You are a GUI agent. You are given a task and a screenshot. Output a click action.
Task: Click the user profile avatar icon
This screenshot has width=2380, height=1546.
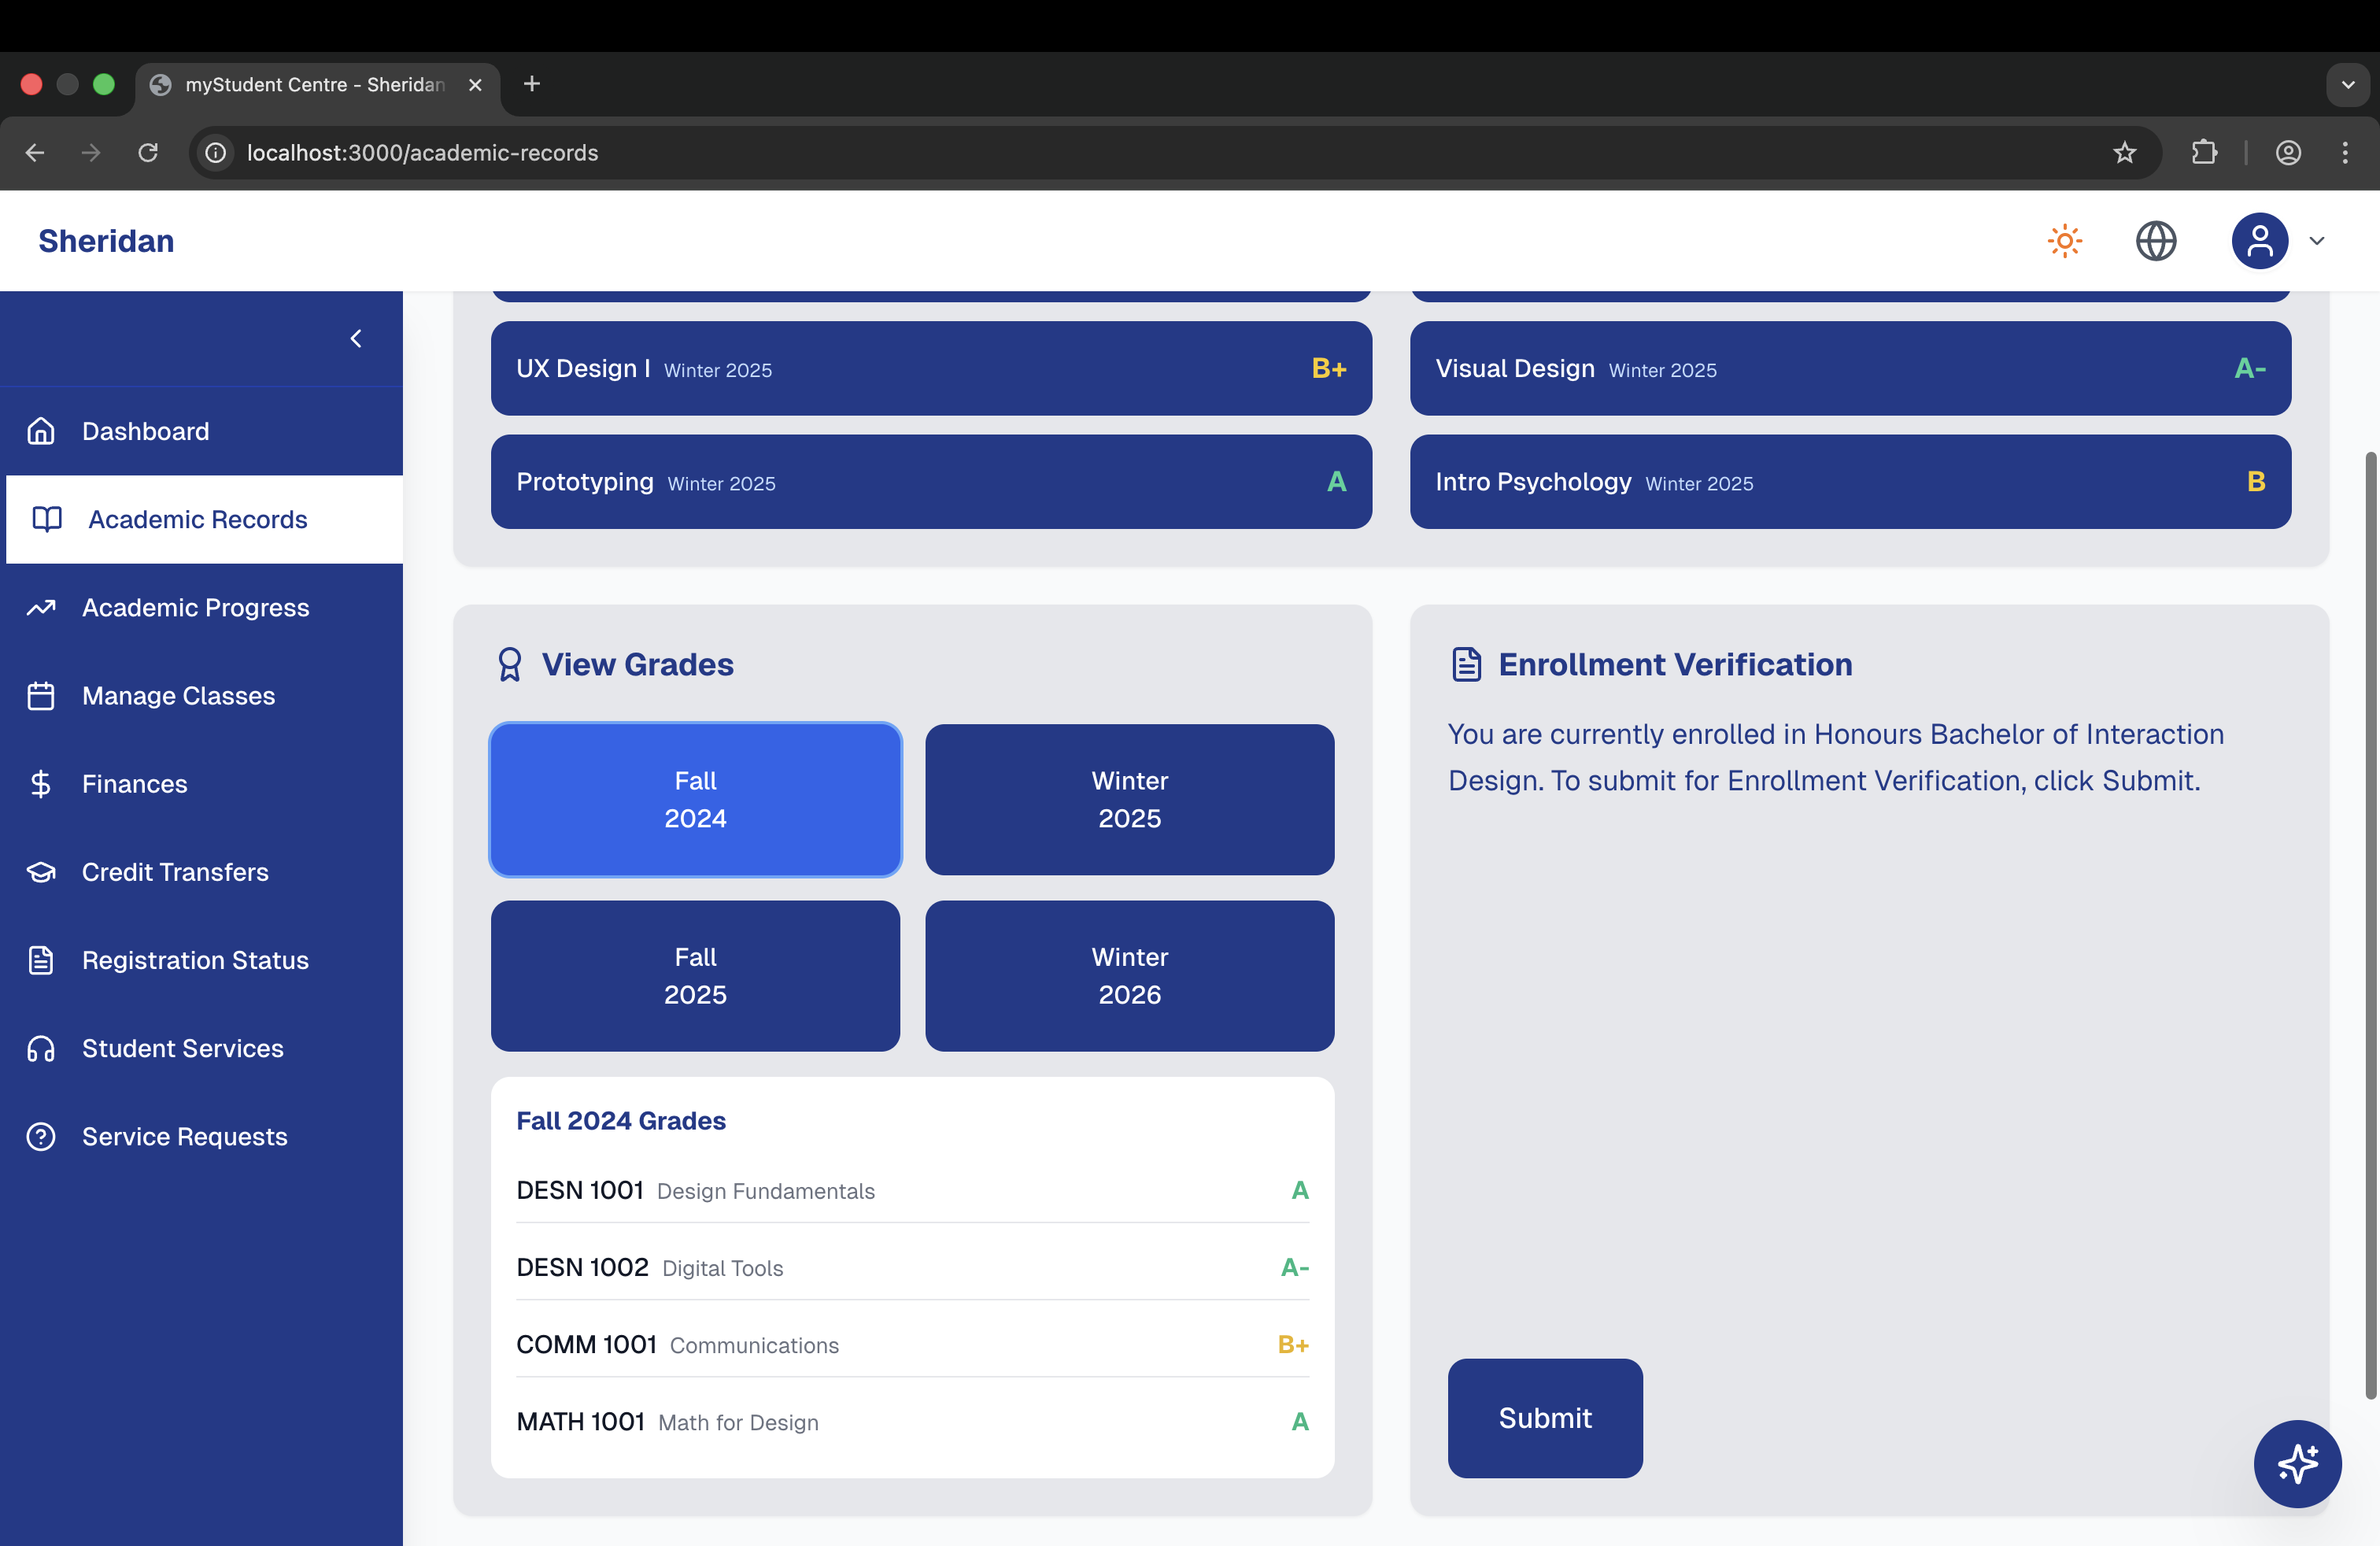coord(2259,241)
